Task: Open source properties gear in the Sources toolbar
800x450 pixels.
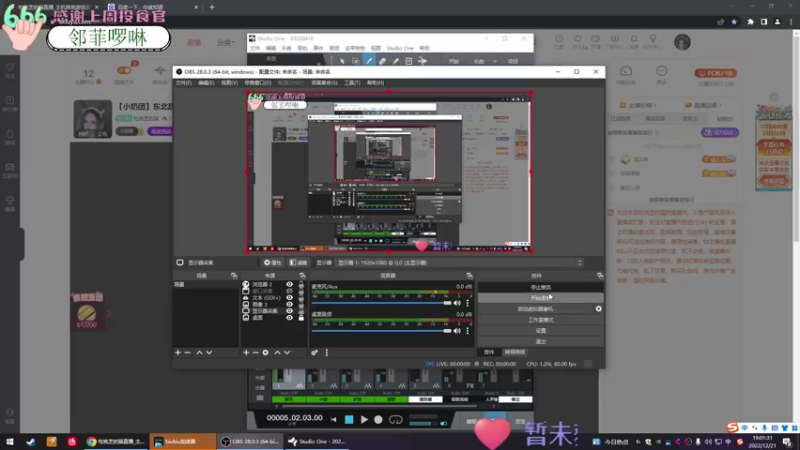Action: (x=265, y=353)
